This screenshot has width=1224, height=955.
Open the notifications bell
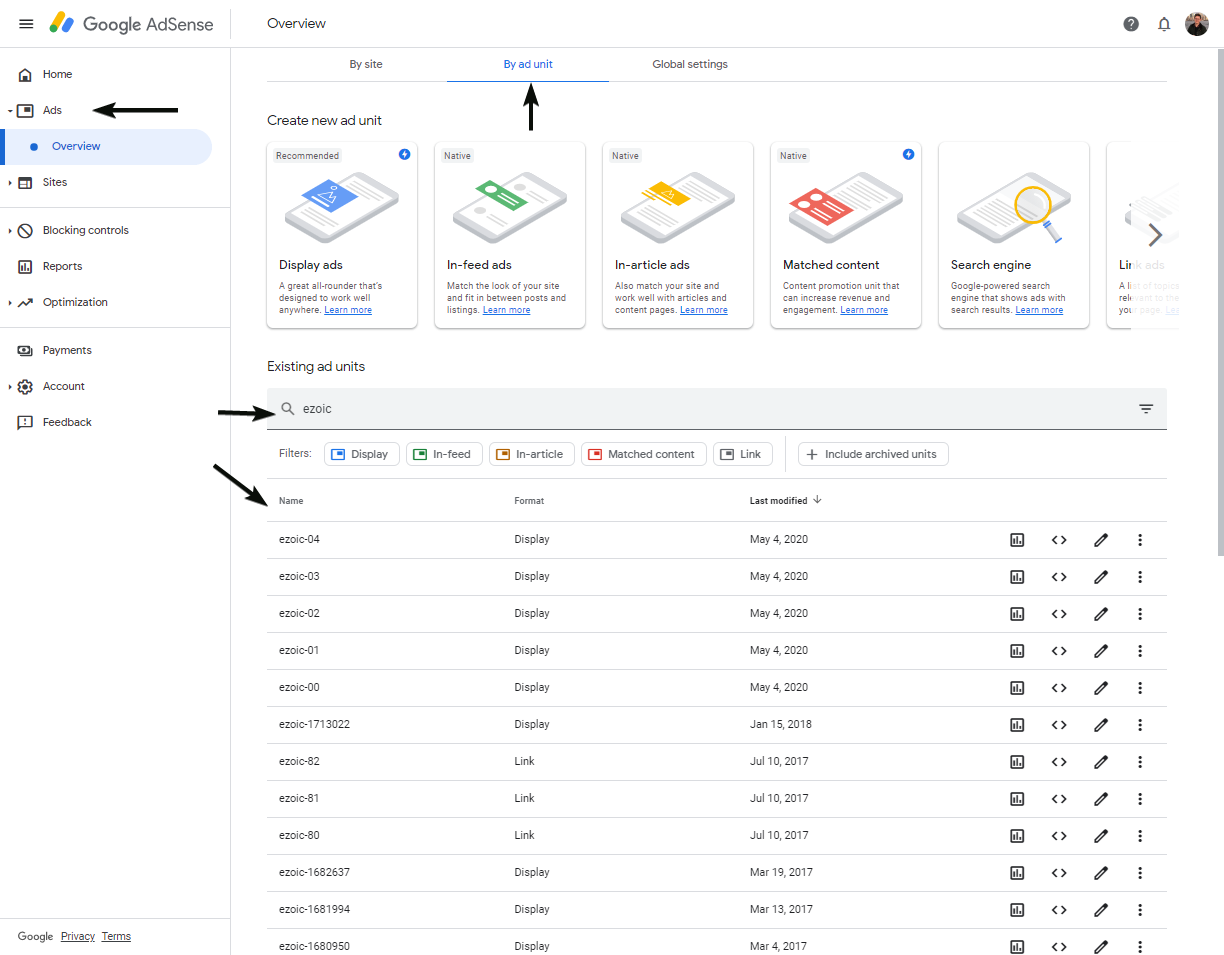point(1164,24)
